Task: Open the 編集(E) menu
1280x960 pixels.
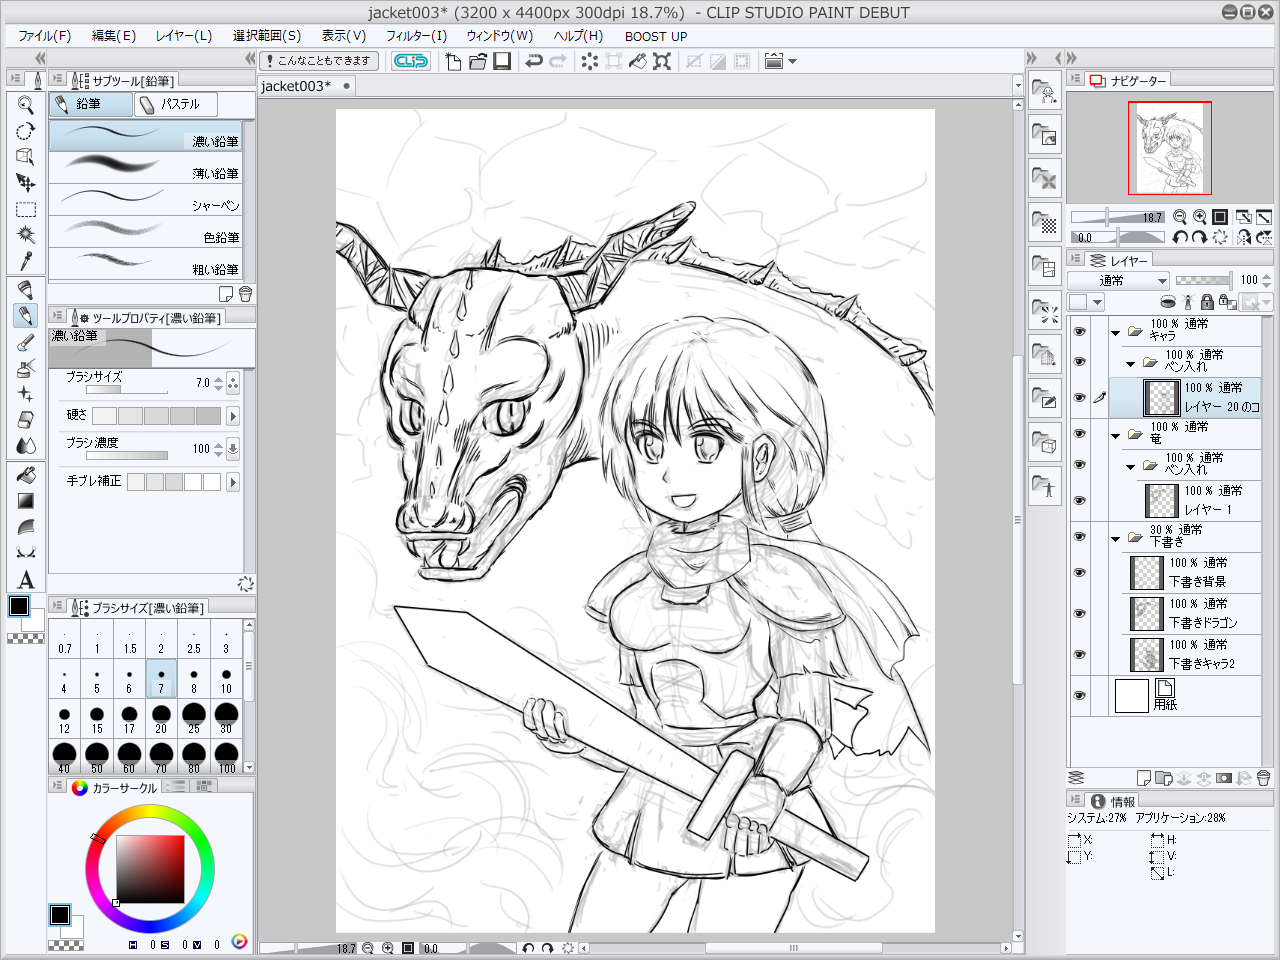Action: 114,36
